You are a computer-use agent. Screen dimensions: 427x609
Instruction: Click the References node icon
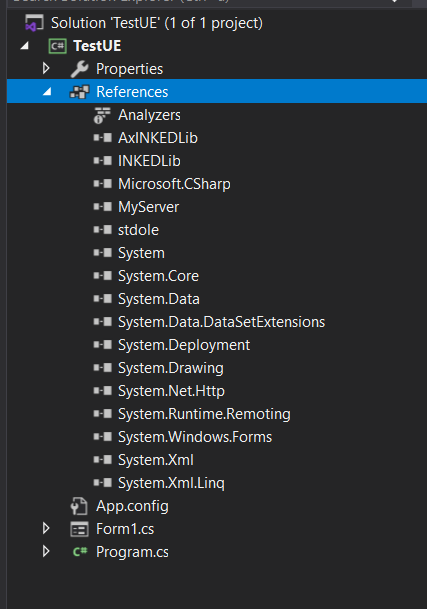point(79,92)
